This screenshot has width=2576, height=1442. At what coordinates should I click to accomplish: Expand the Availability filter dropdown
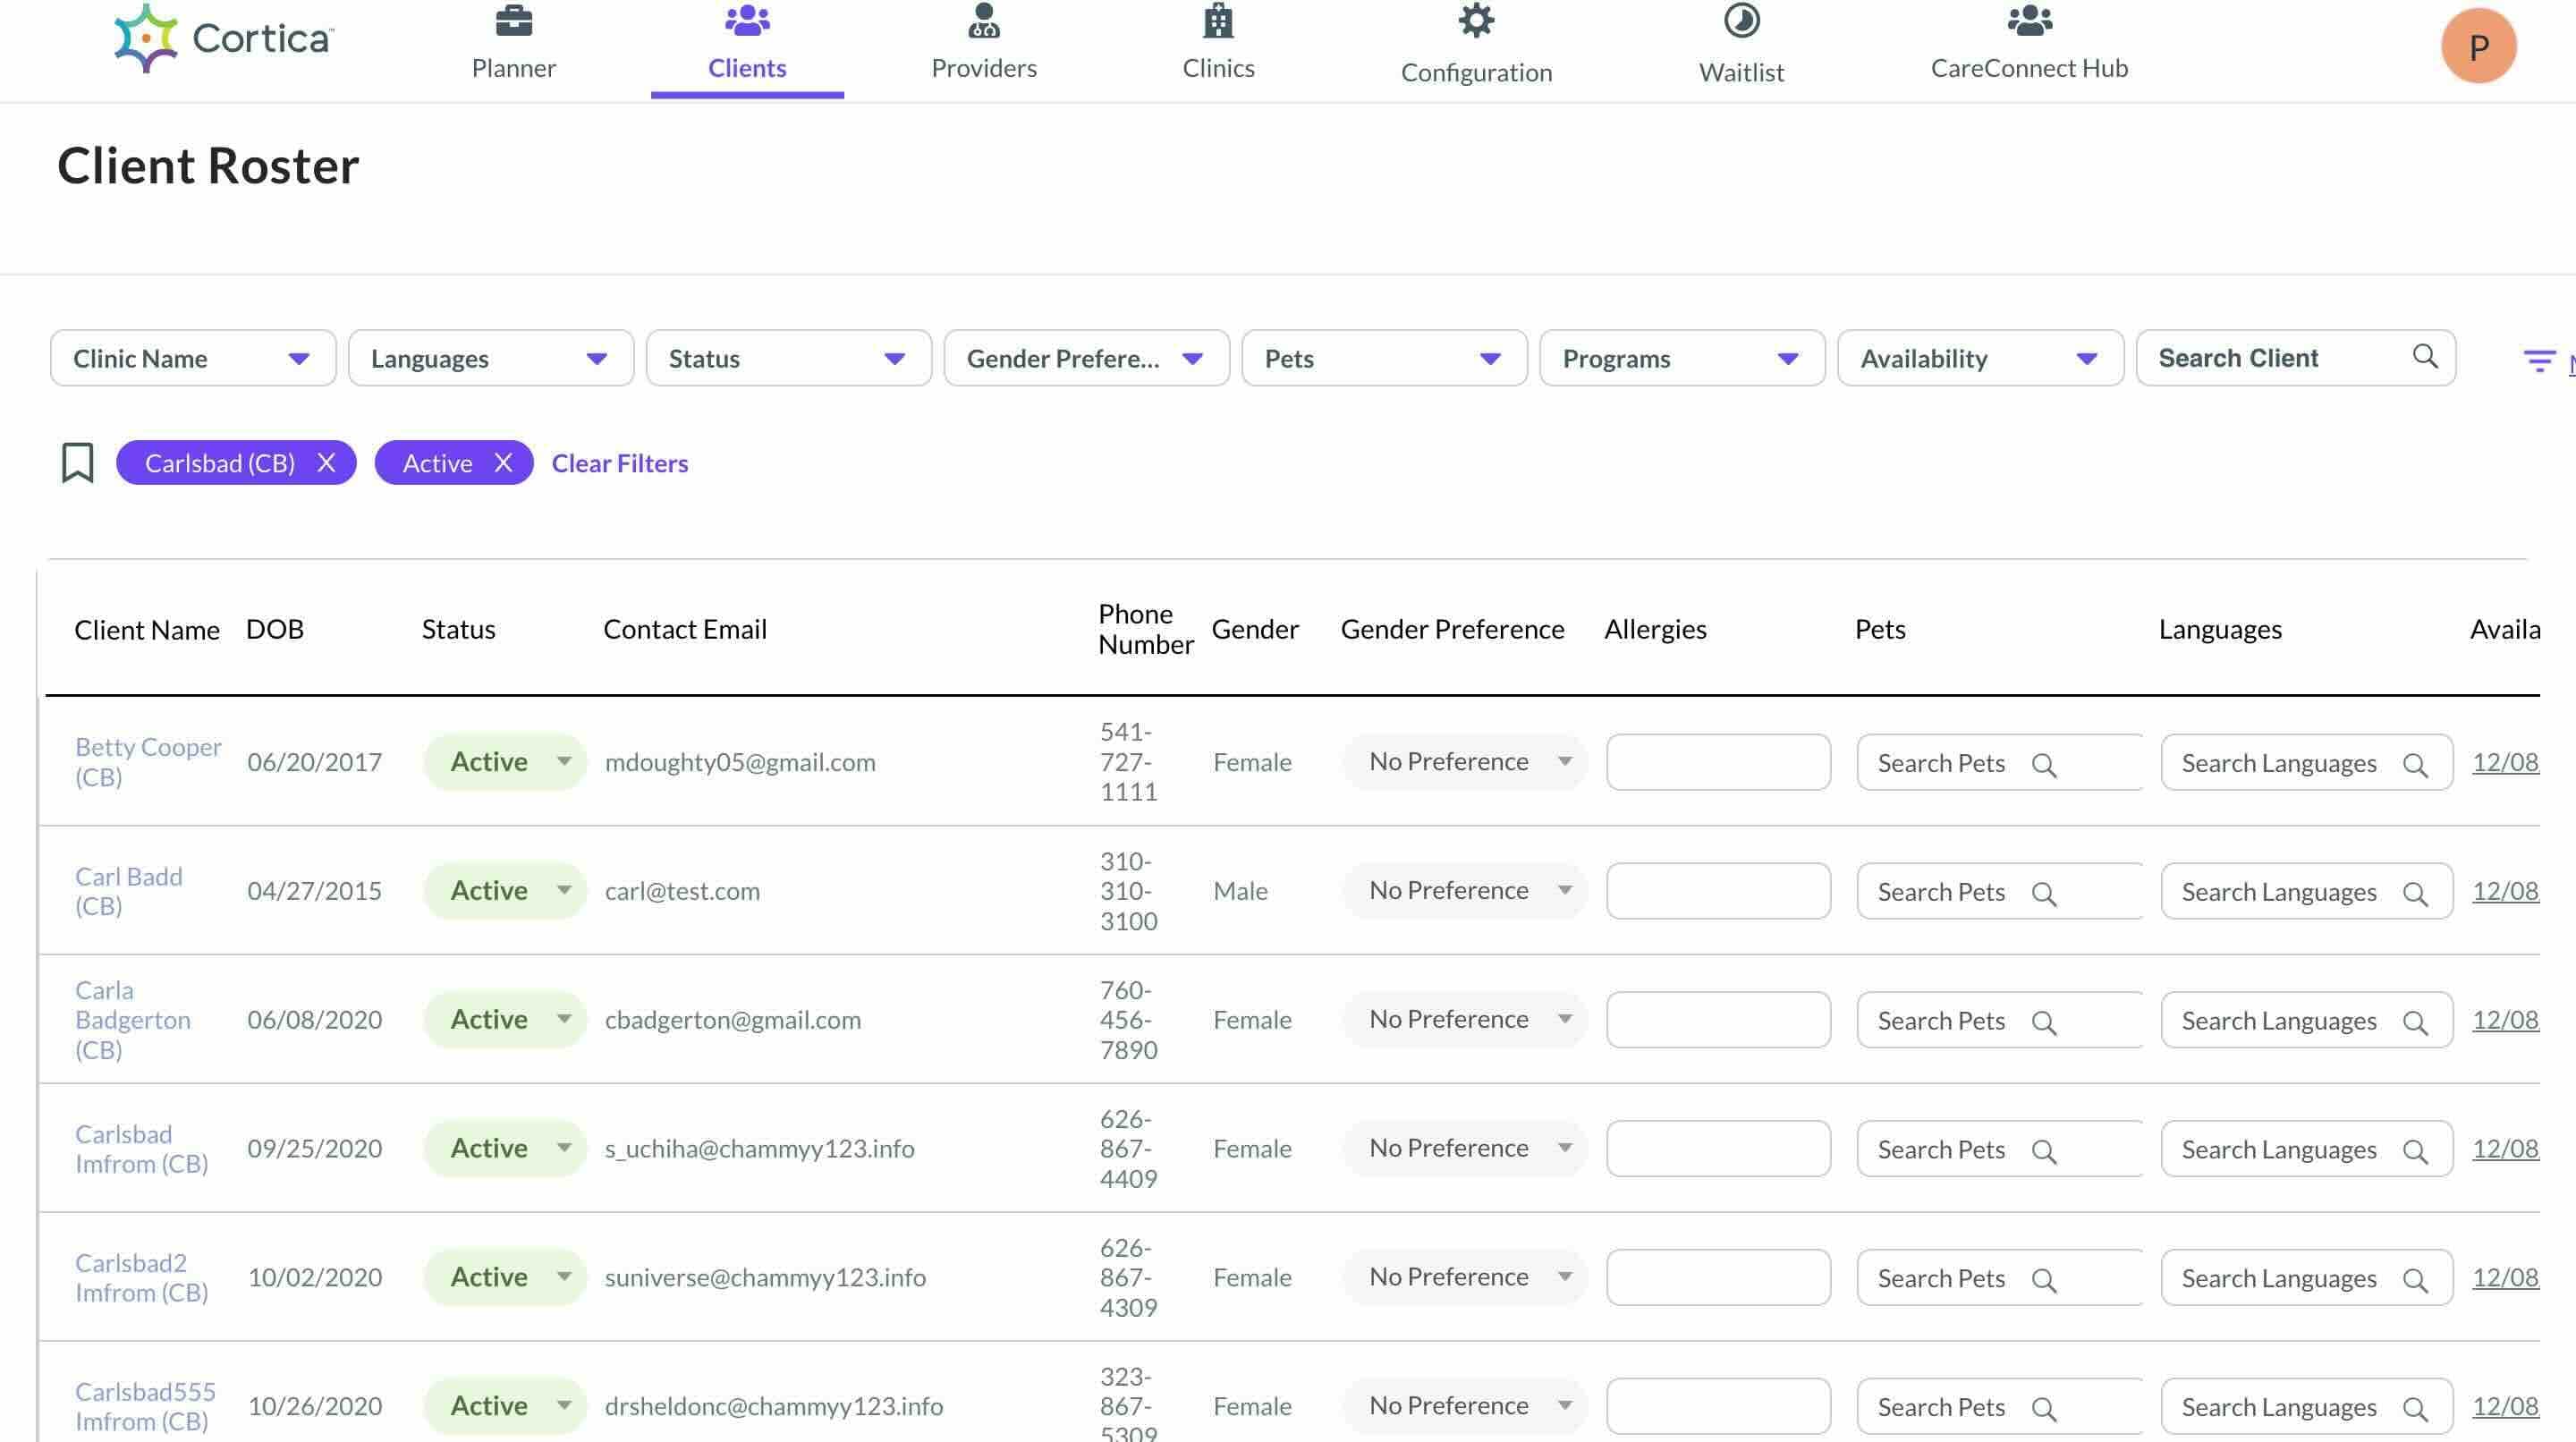(1981, 358)
